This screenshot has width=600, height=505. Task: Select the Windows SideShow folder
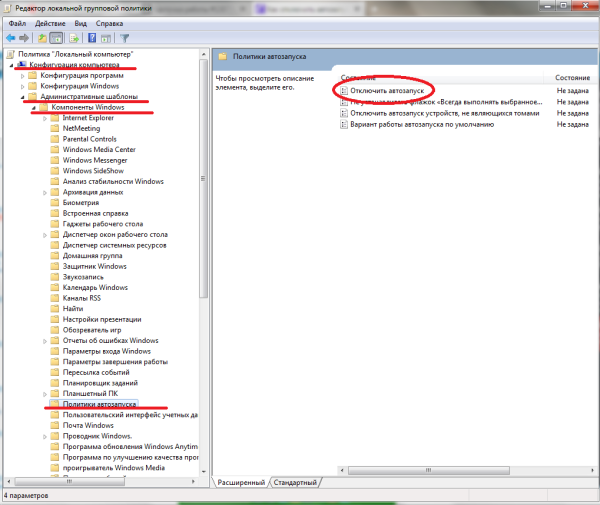point(93,171)
